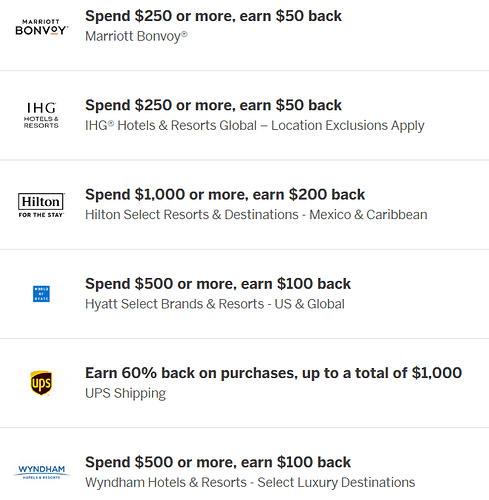This screenshot has height=500, width=489.
Task: Click the blue World of Hyatt logo
Action: pyautogui.click(x=41, y=294)
